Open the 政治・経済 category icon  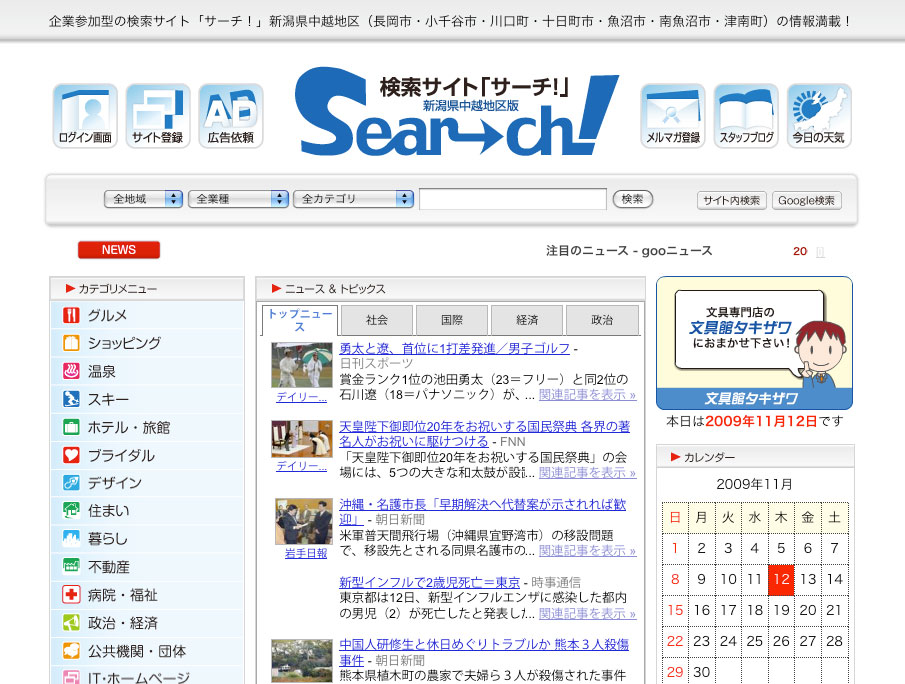[71, 623]
